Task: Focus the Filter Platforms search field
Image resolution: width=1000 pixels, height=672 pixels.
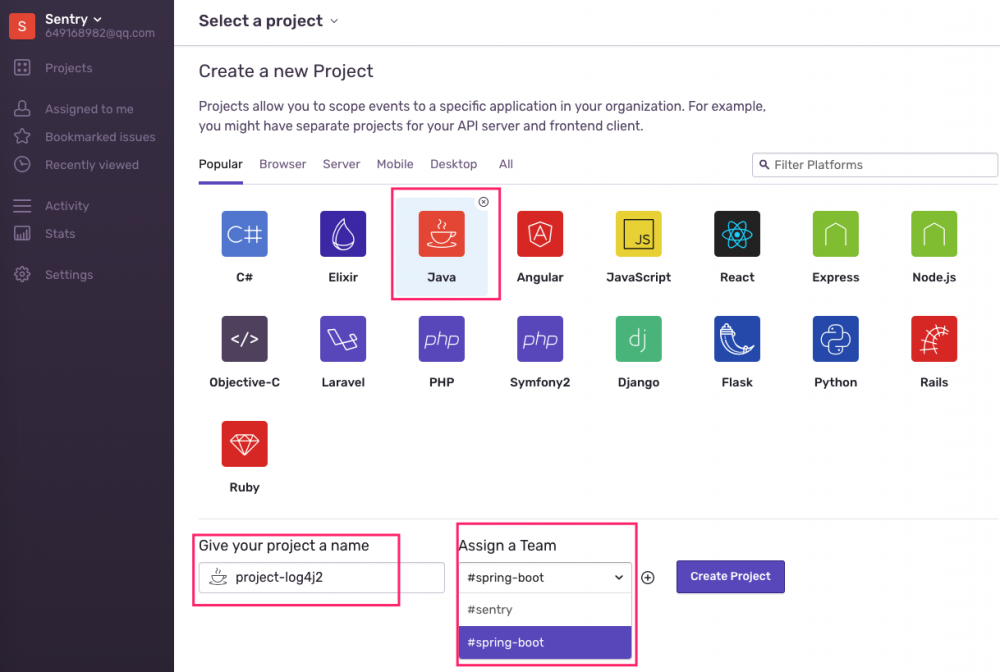Action: tap(880, 165)
